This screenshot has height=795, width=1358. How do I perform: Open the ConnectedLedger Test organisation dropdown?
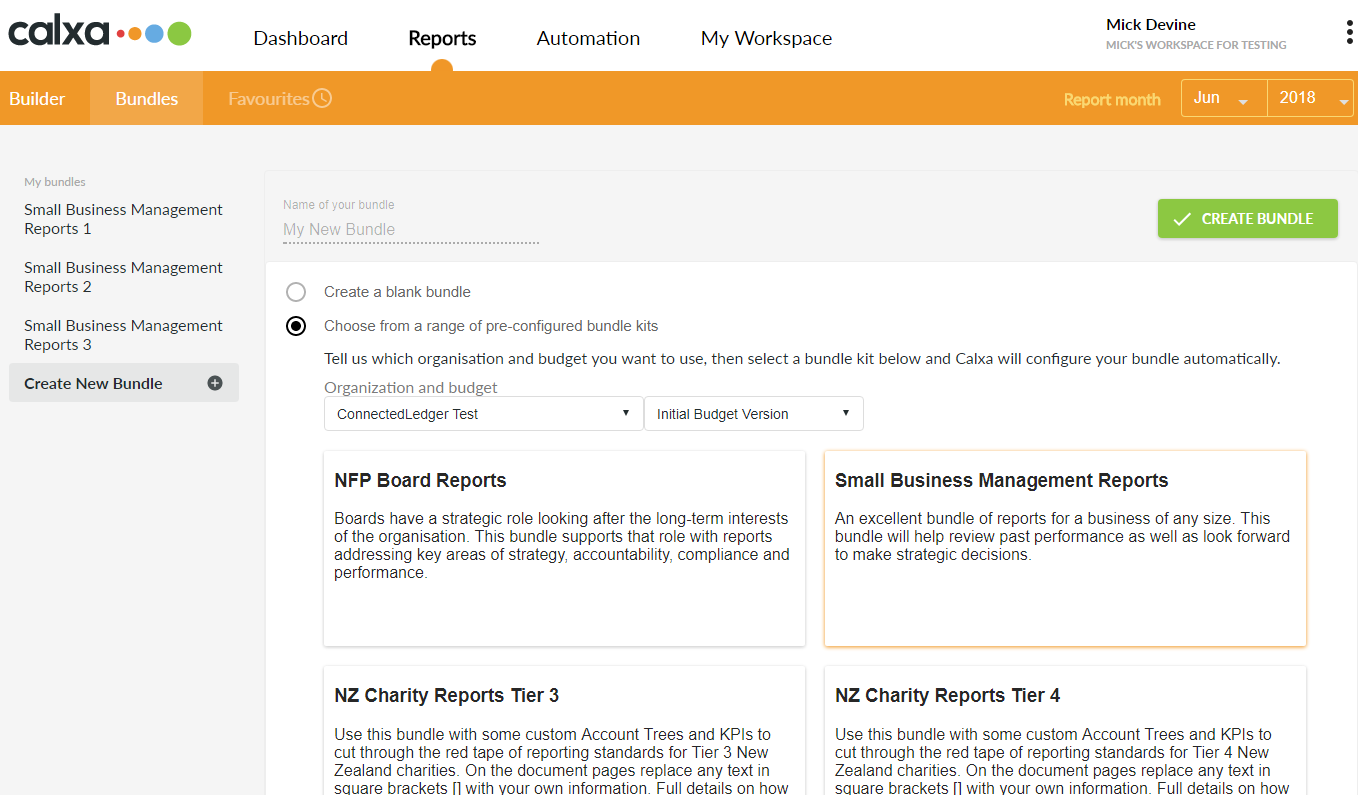tap(484, 414)
